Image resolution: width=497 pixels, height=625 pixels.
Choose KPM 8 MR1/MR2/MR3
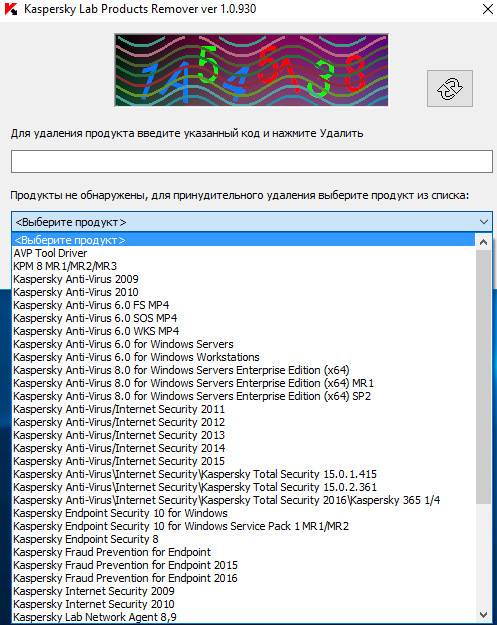tap(244, 266)
